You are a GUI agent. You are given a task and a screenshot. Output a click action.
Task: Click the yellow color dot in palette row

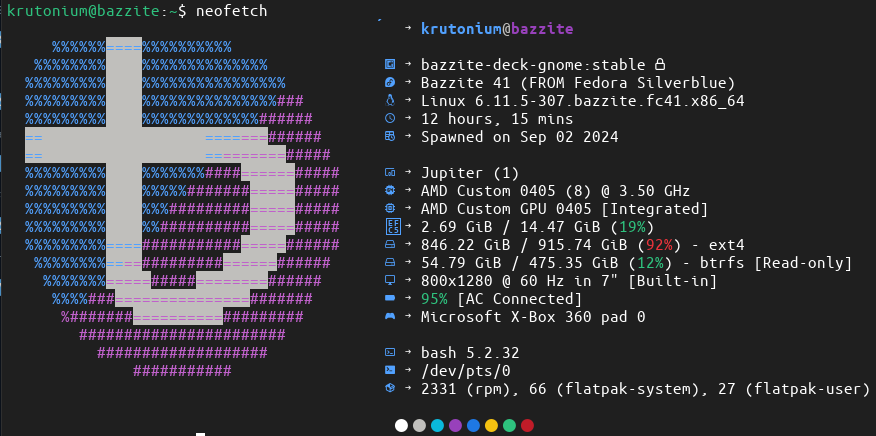pyautogui.click(x=491, y=426)
